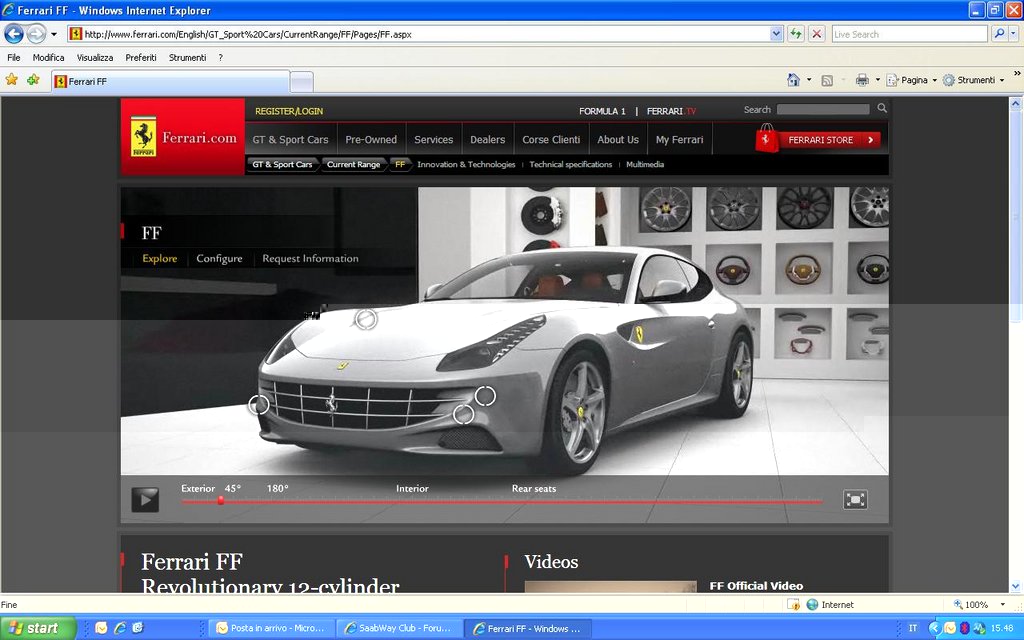Viewport: 1024px width, 640px height.
Task: Open the Strumenti menu in menu bar
Action: tap(187, 57)
